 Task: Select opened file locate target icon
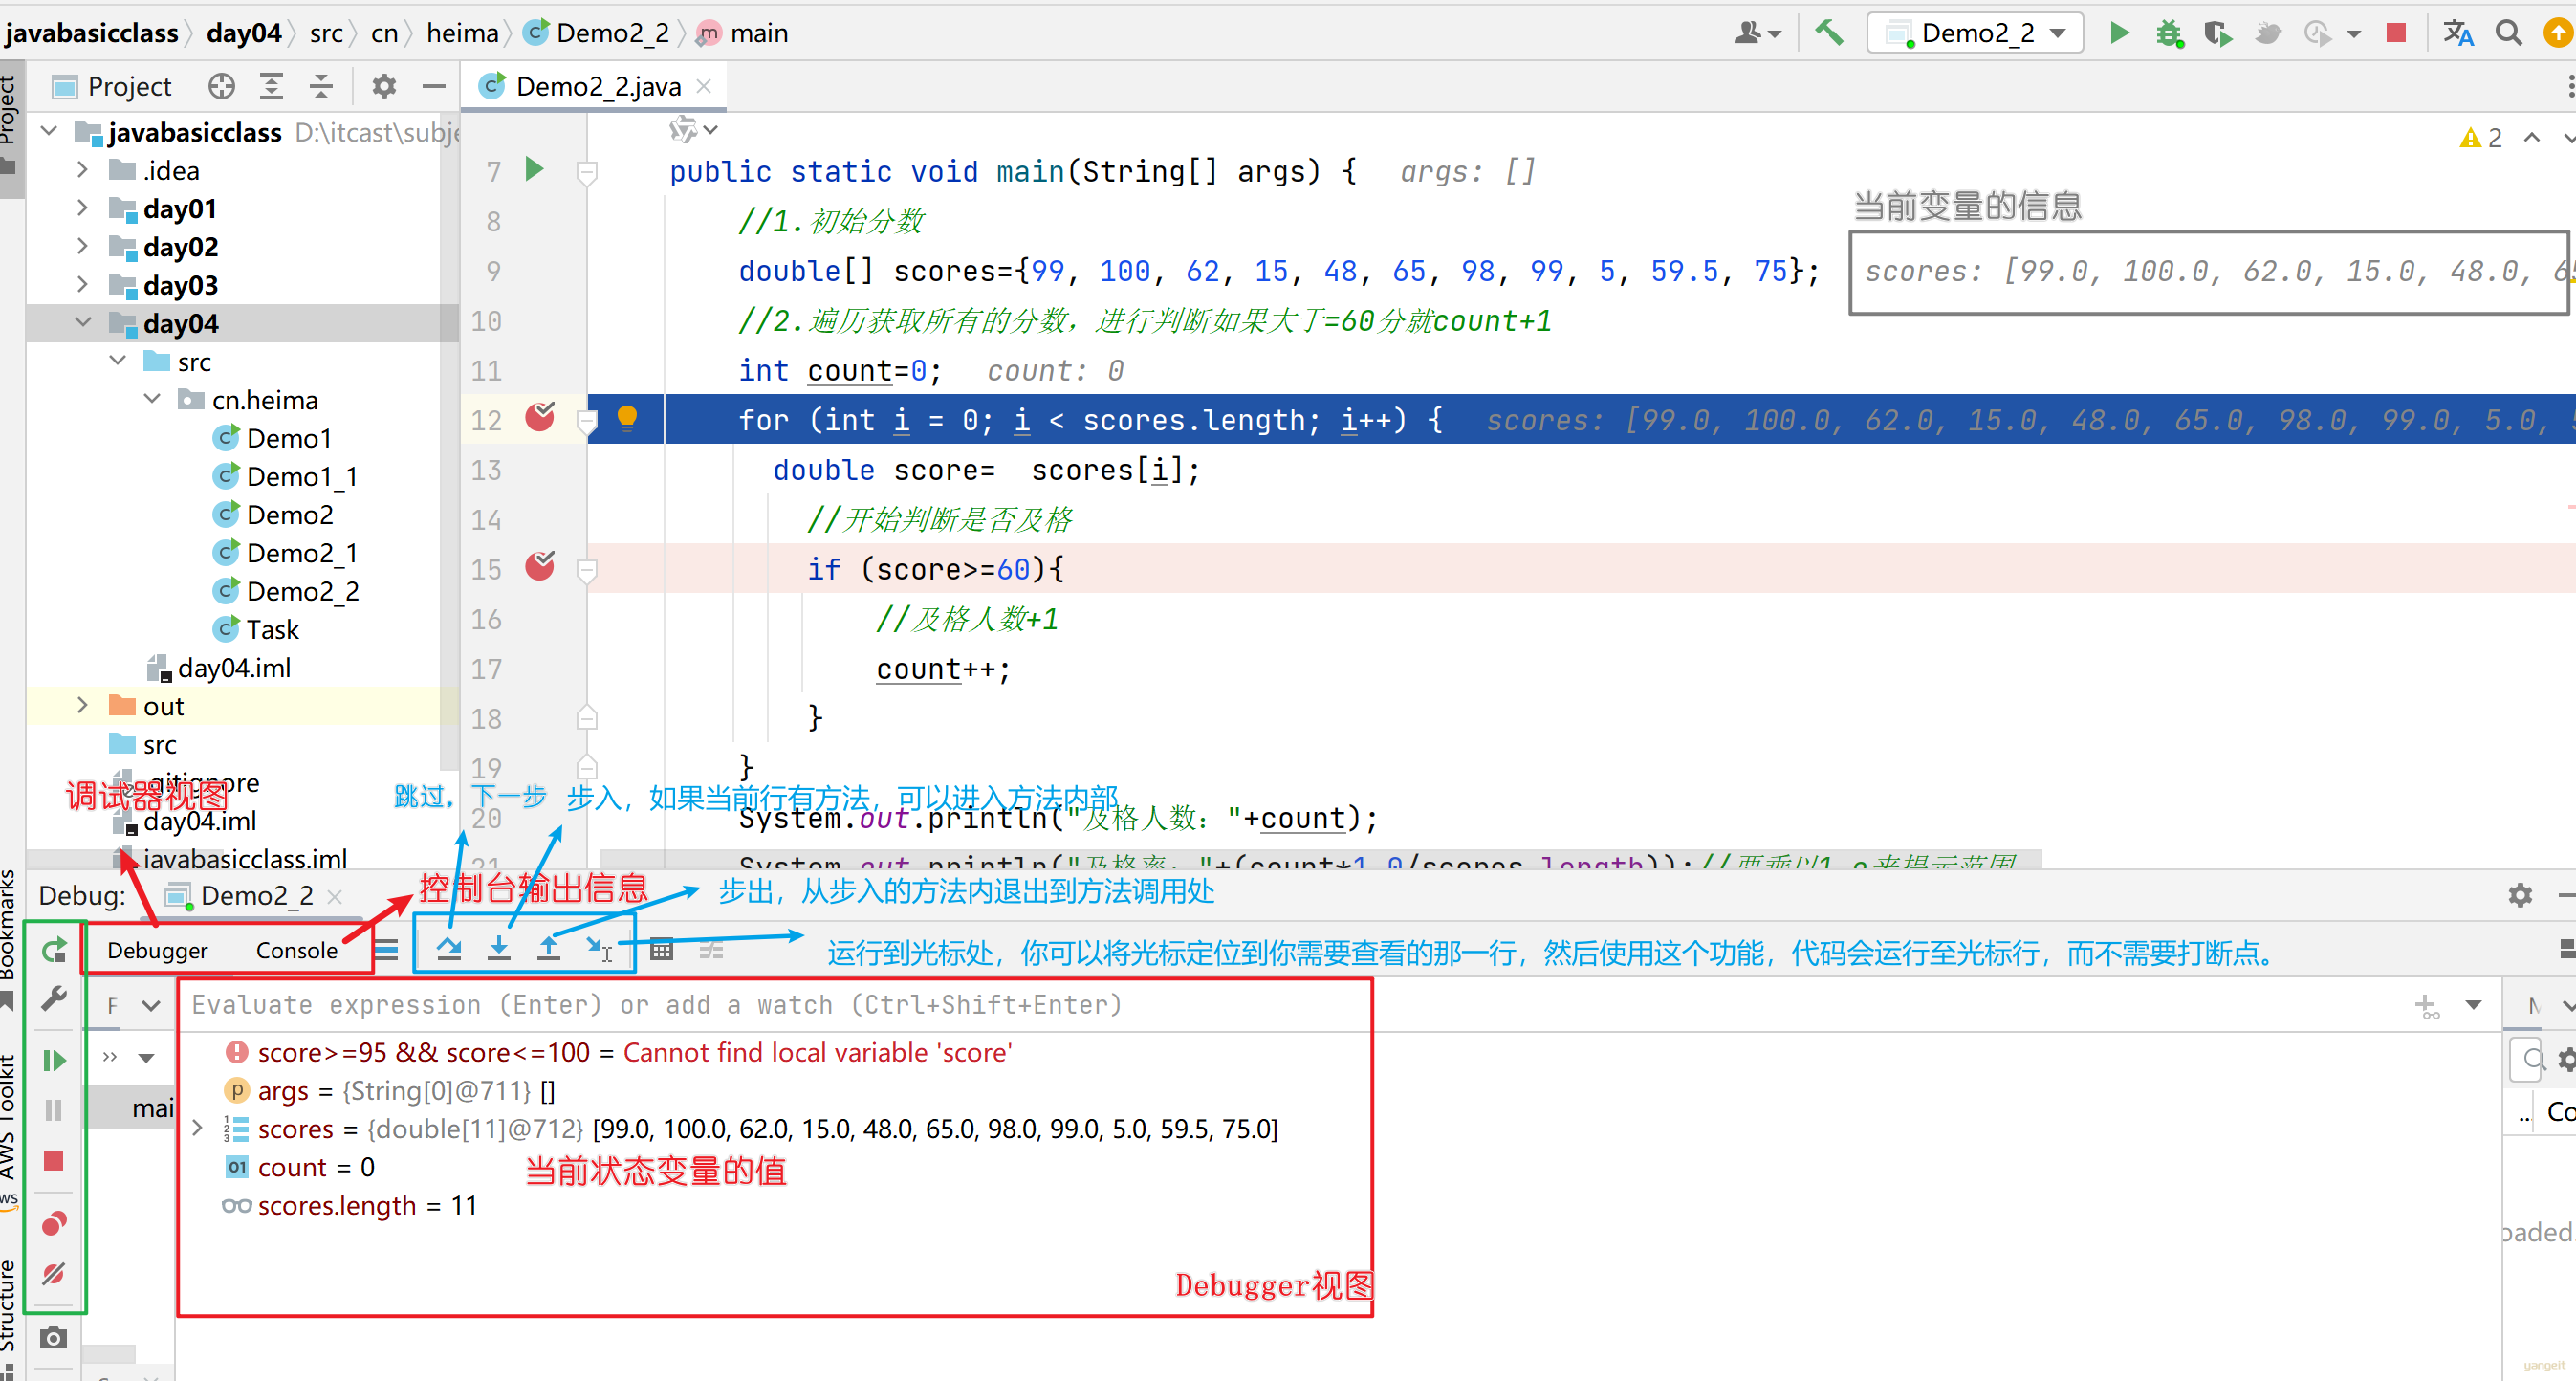click(x=222, y=87)
